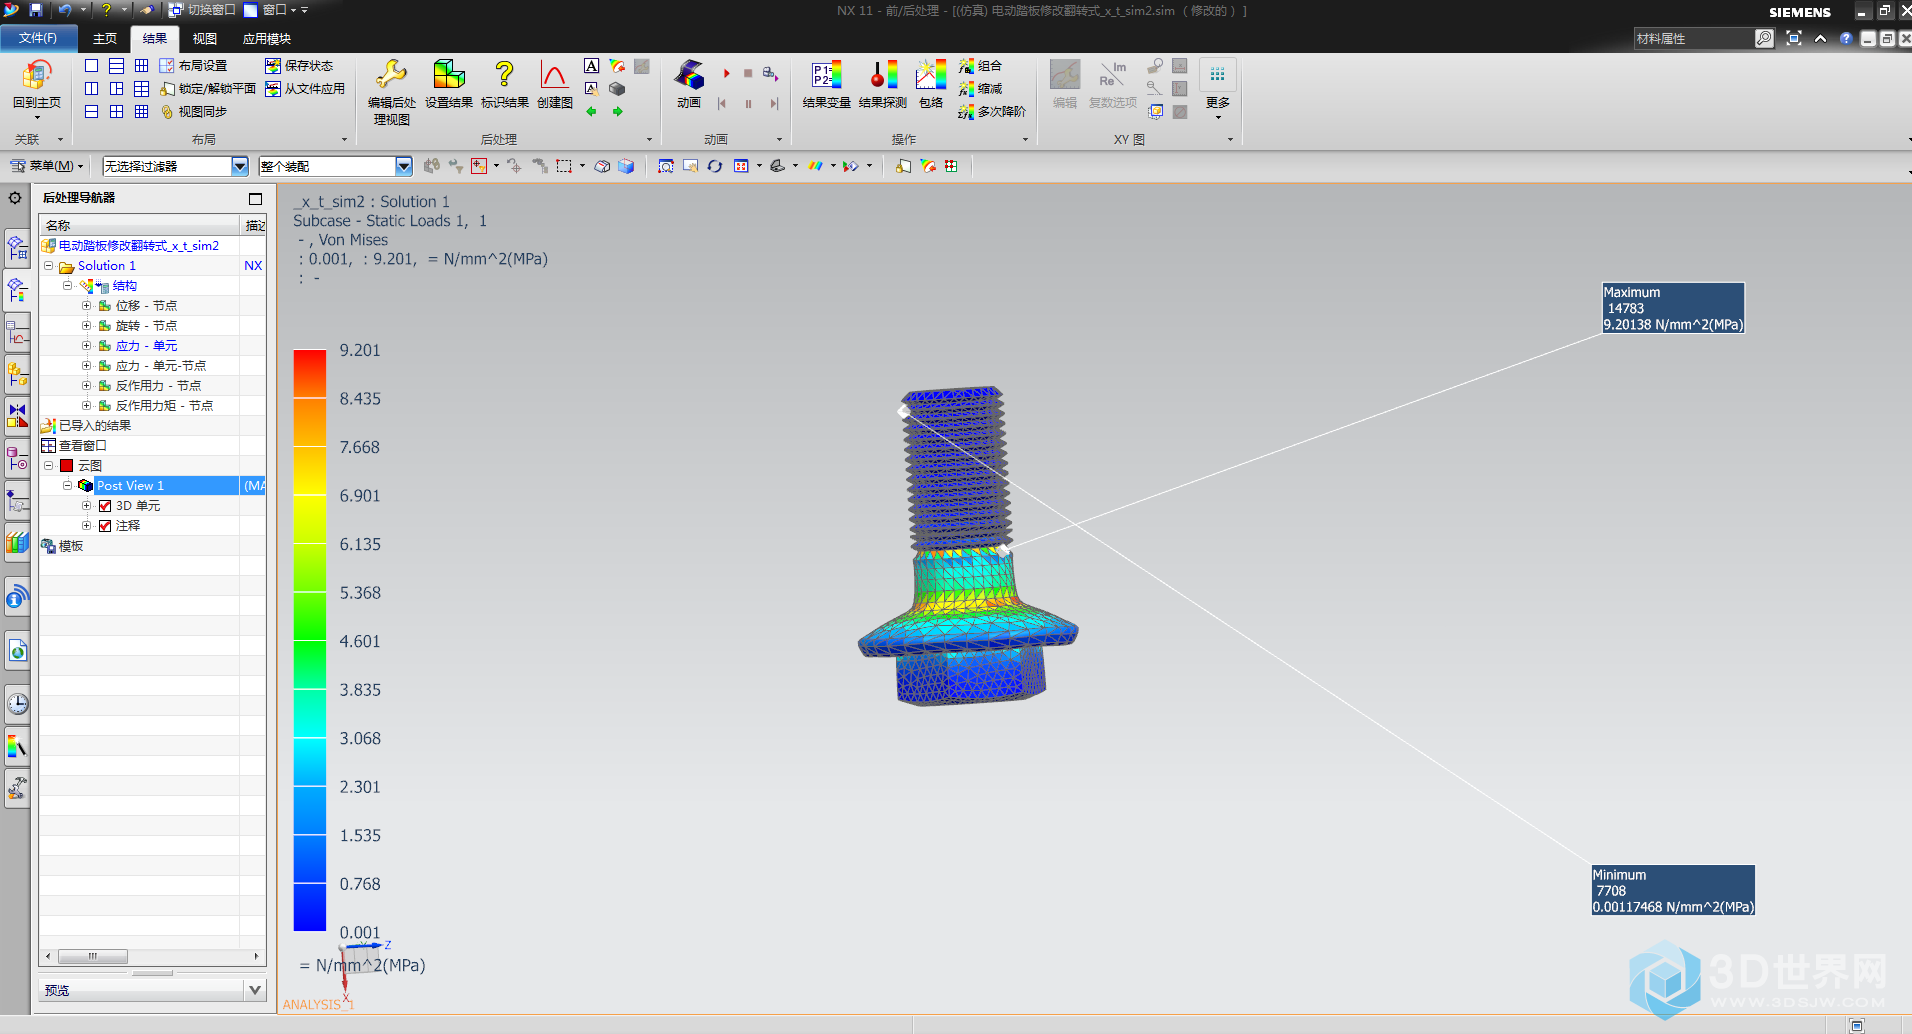Click the 包络 (Envelope) icon
Viewport: 1912px width, 1034px height.
pyautogui.click(x=931, y=76)
